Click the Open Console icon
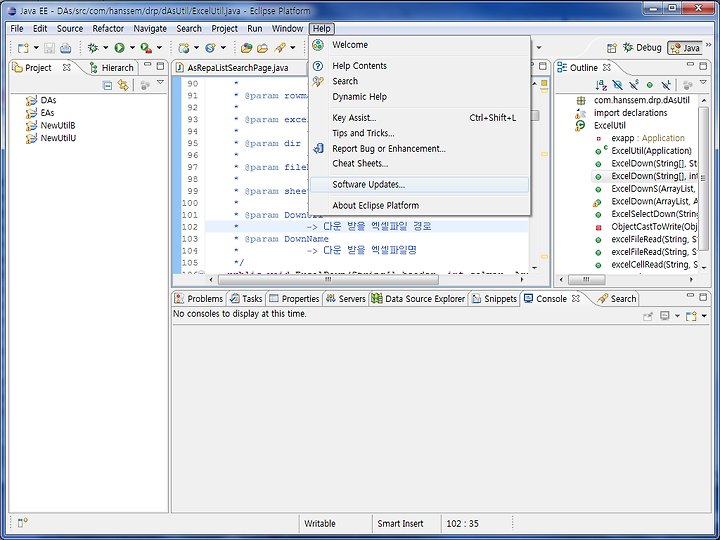 click(x=691, y=316)
